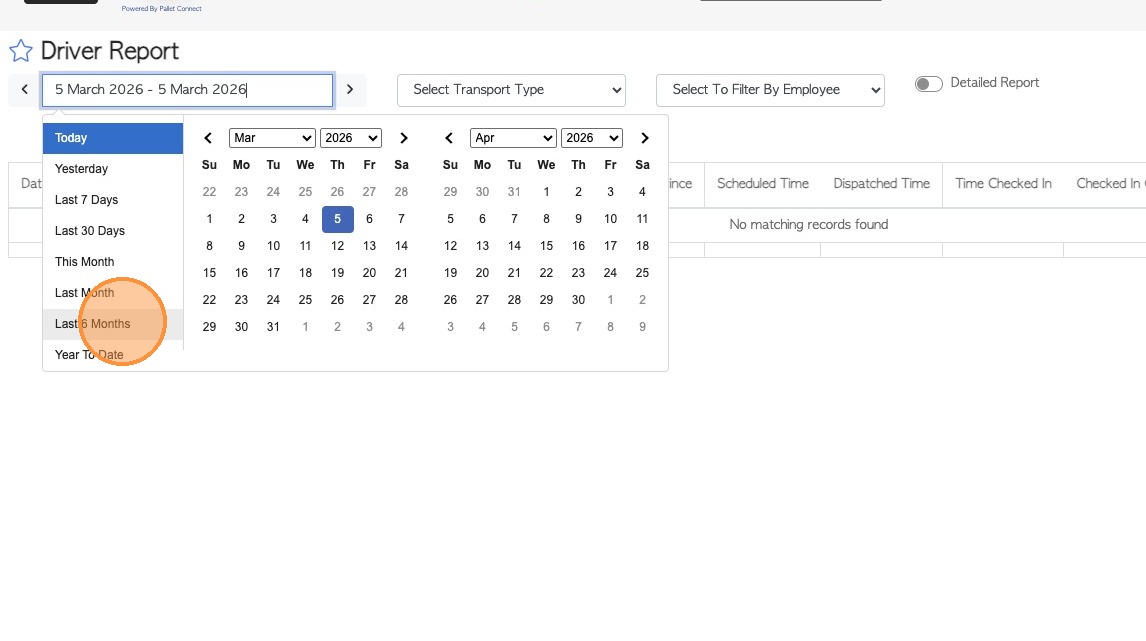Click the No matching records found message

point(808,224)
